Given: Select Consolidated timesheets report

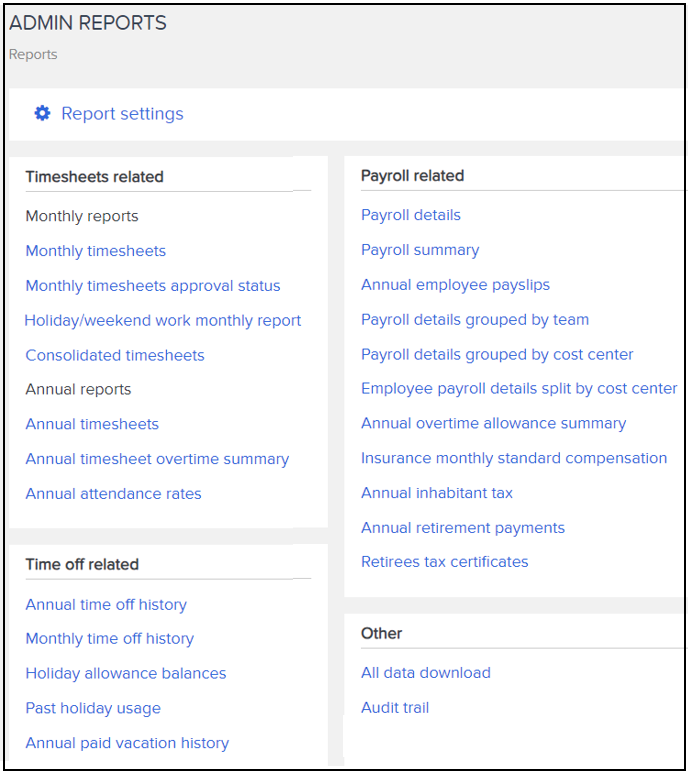Looking at the screenshot, I should tap(115, 355).
